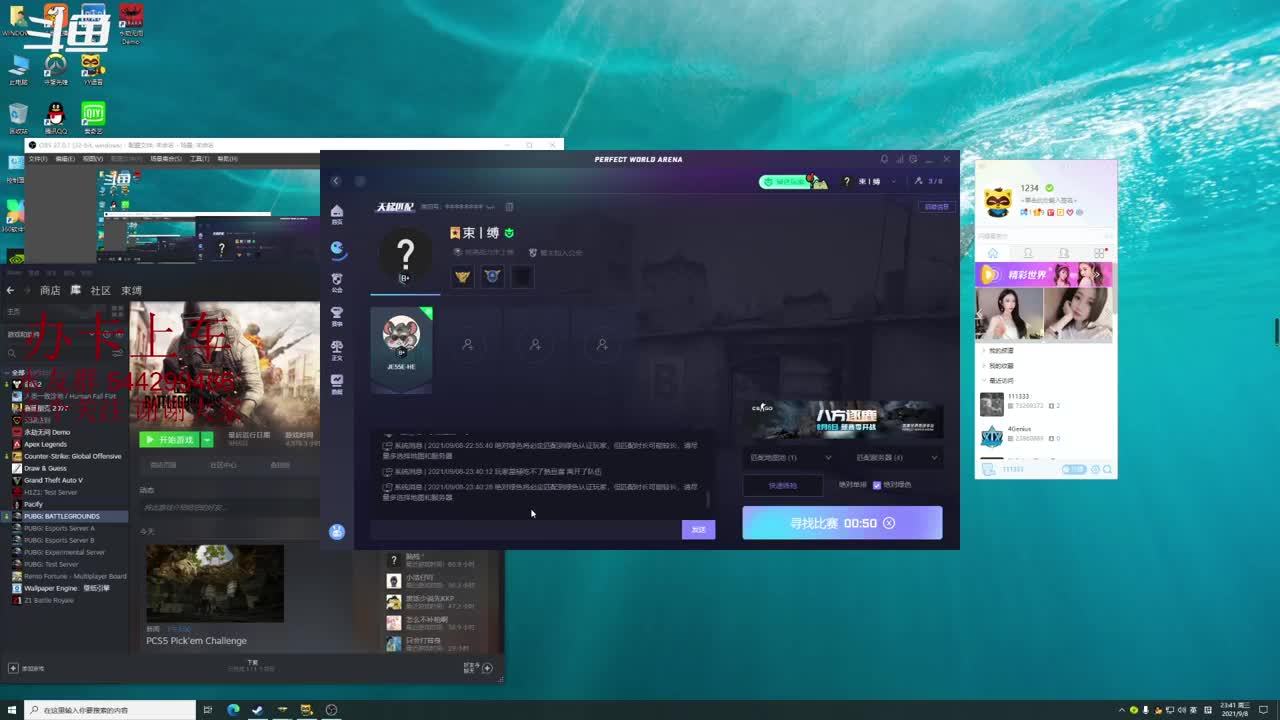This screenshot has width=1280, height=720.
Task: Open the trophy tournament icon in Arena sidebar
Action: [337, 315]
